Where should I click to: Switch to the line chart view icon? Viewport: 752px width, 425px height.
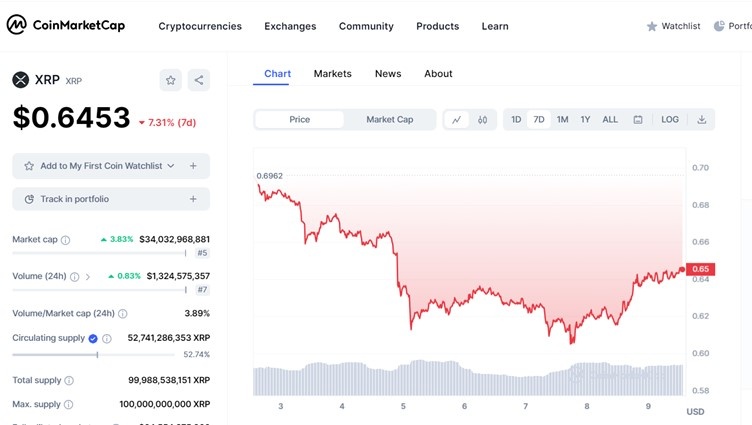[456, 120]
